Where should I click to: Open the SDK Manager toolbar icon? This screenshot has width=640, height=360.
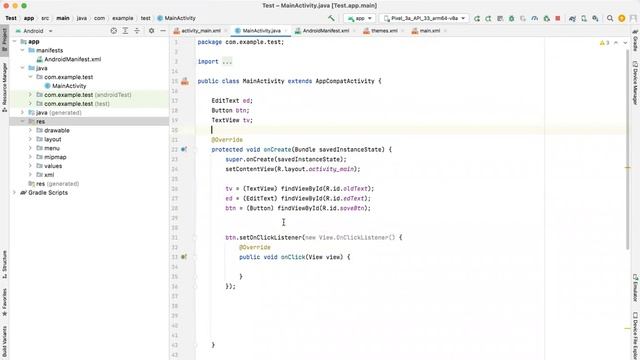(596, 18)
